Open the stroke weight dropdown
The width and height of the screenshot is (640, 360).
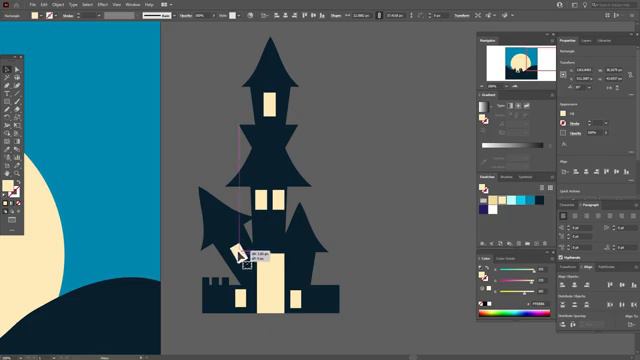(99, 16)
